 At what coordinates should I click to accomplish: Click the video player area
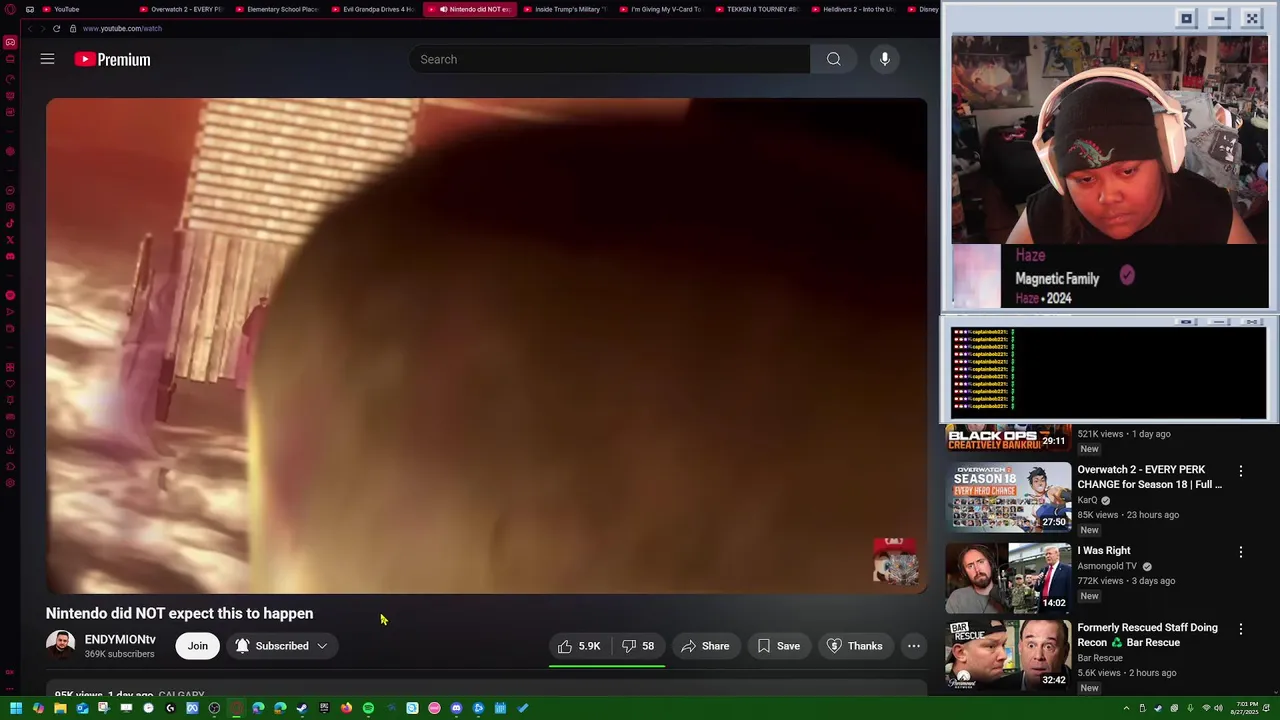[486, 346]
